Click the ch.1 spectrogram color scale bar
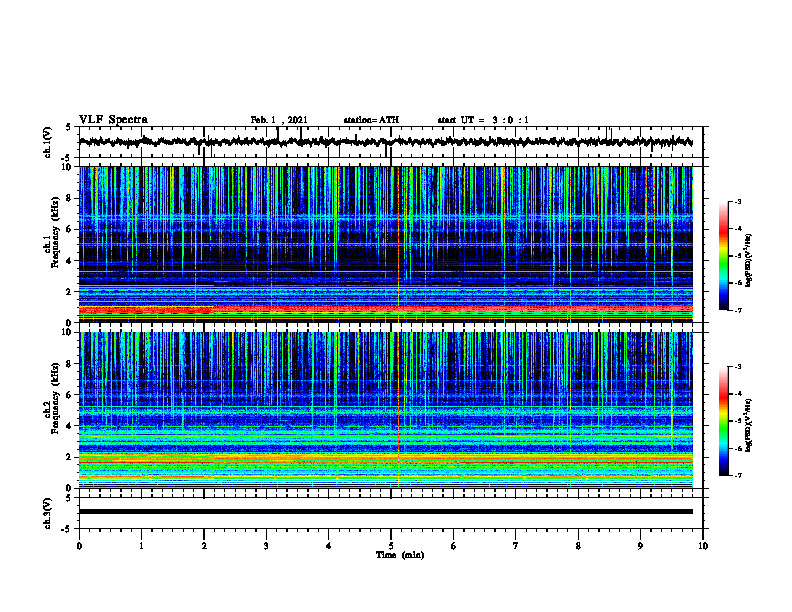 click(724, 256)
